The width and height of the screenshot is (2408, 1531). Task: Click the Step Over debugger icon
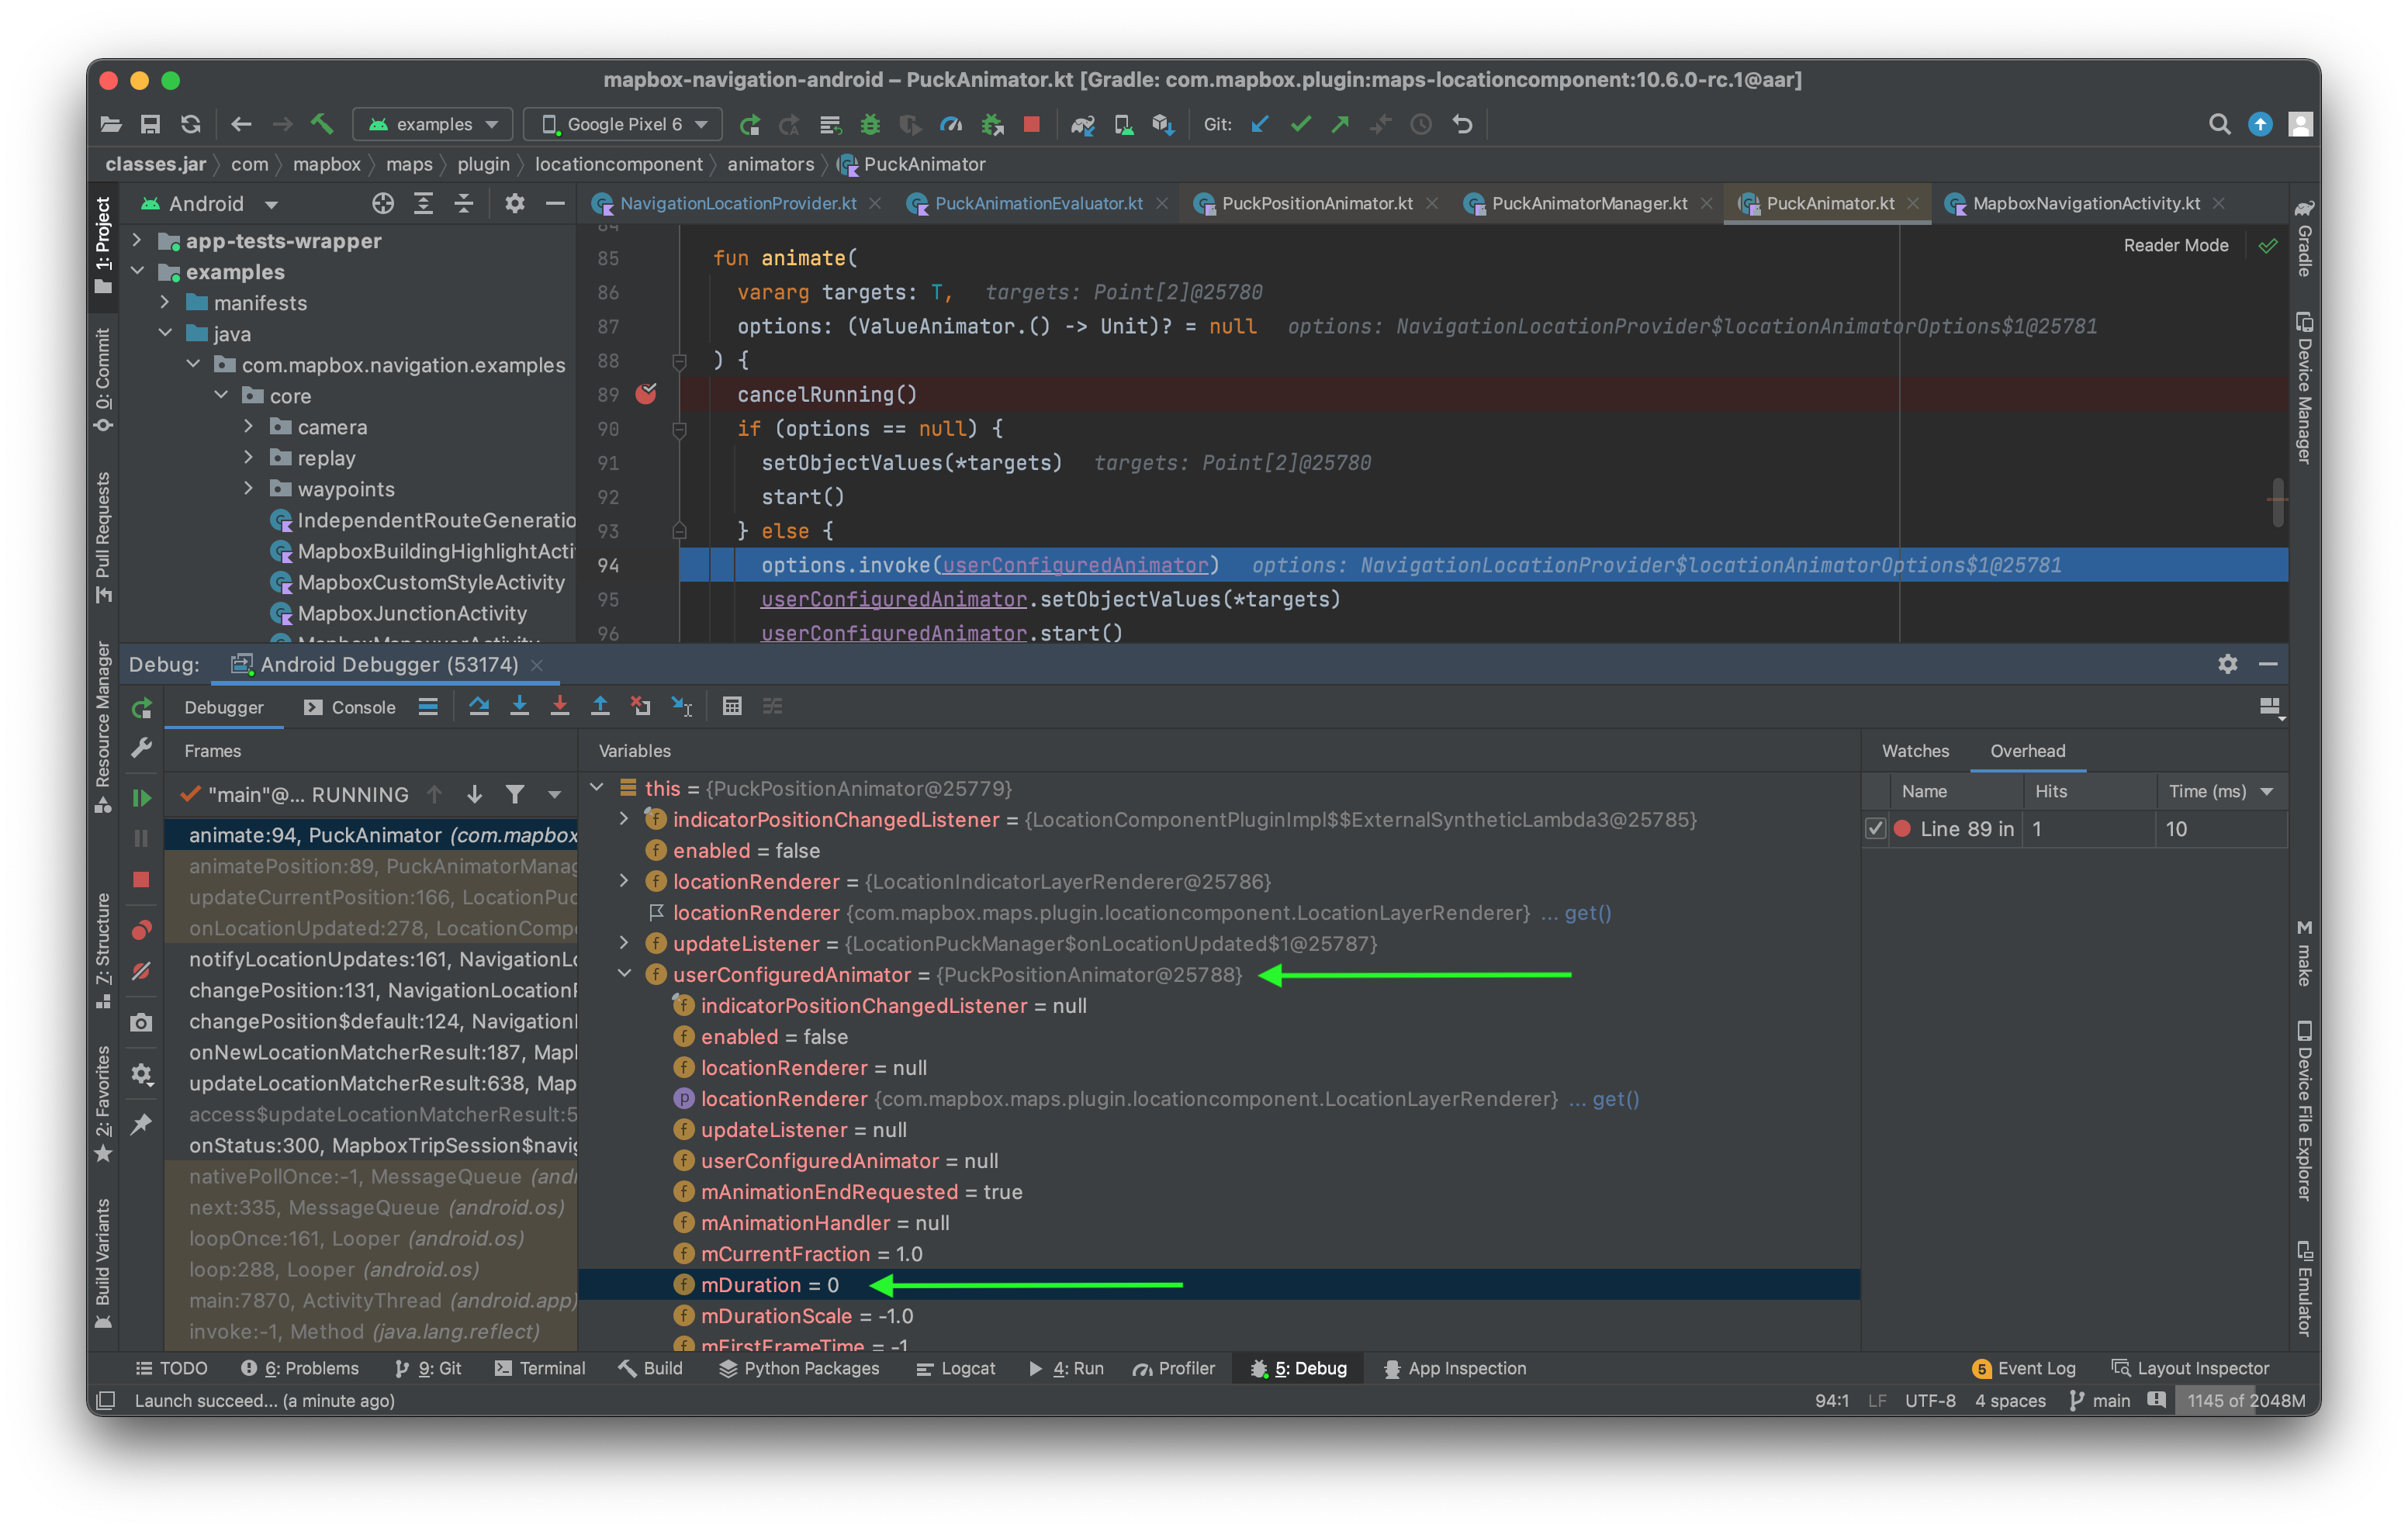click(x=479, y=707)
